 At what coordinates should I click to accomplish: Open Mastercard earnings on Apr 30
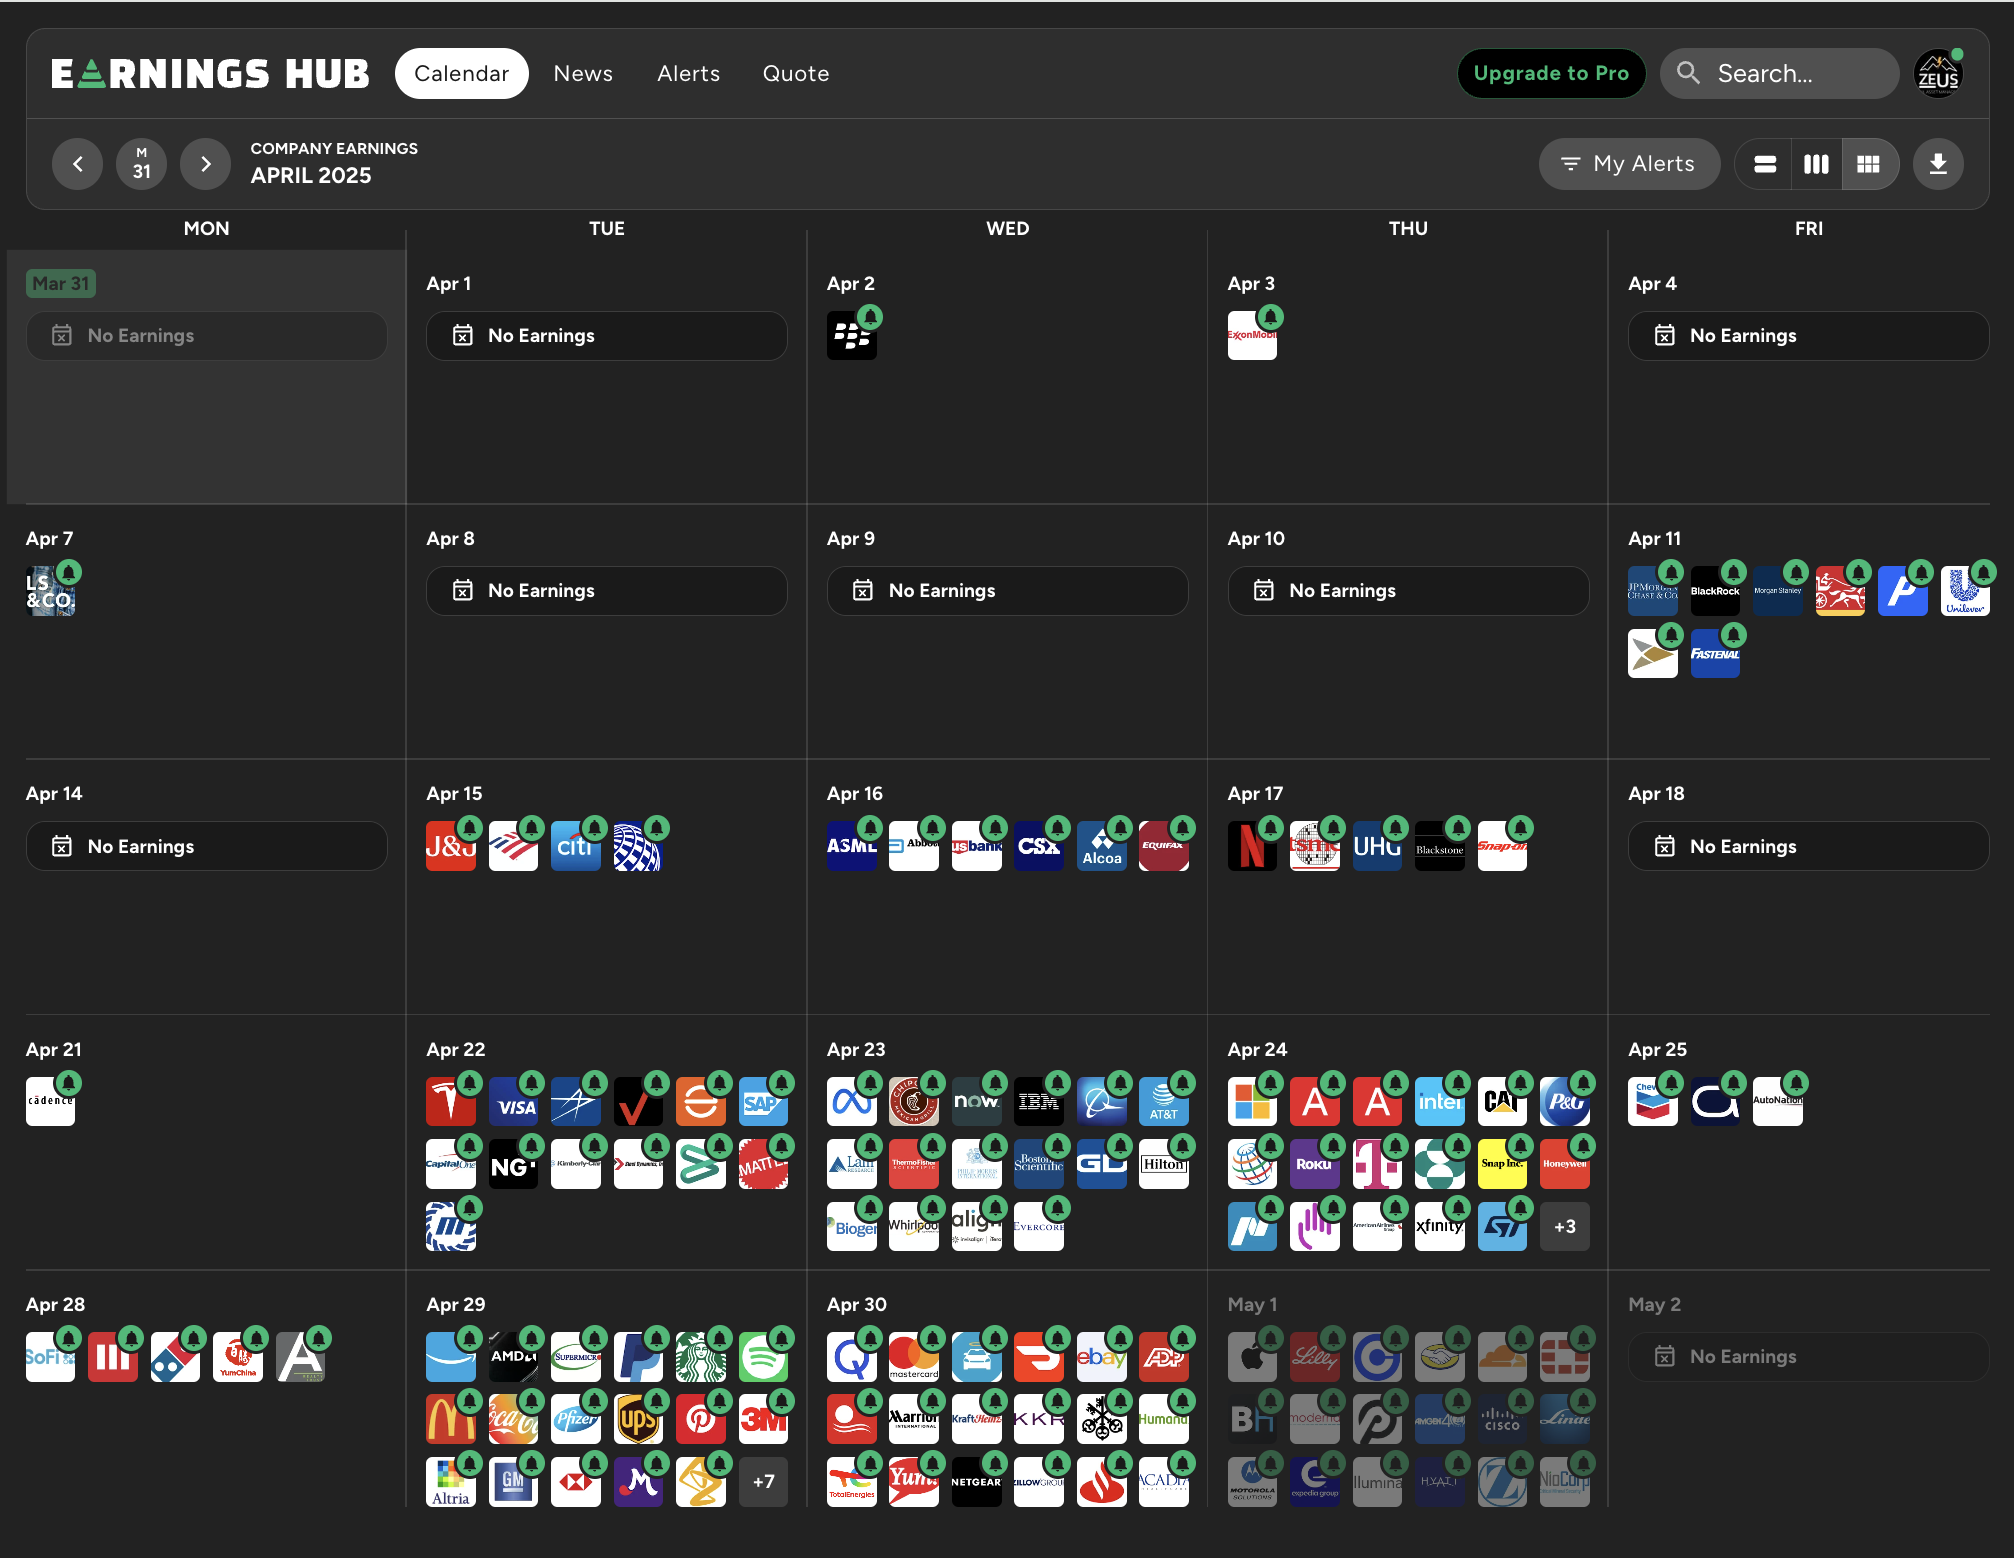[x=914, y=1357]
